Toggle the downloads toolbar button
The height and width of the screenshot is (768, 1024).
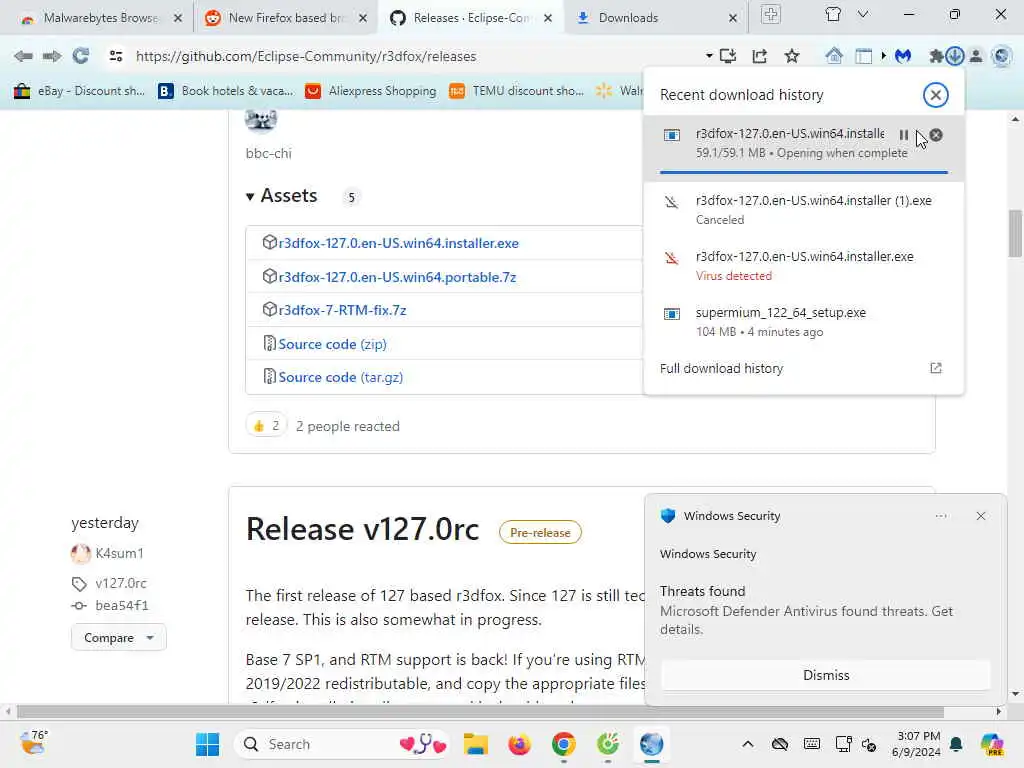(955, 56)
